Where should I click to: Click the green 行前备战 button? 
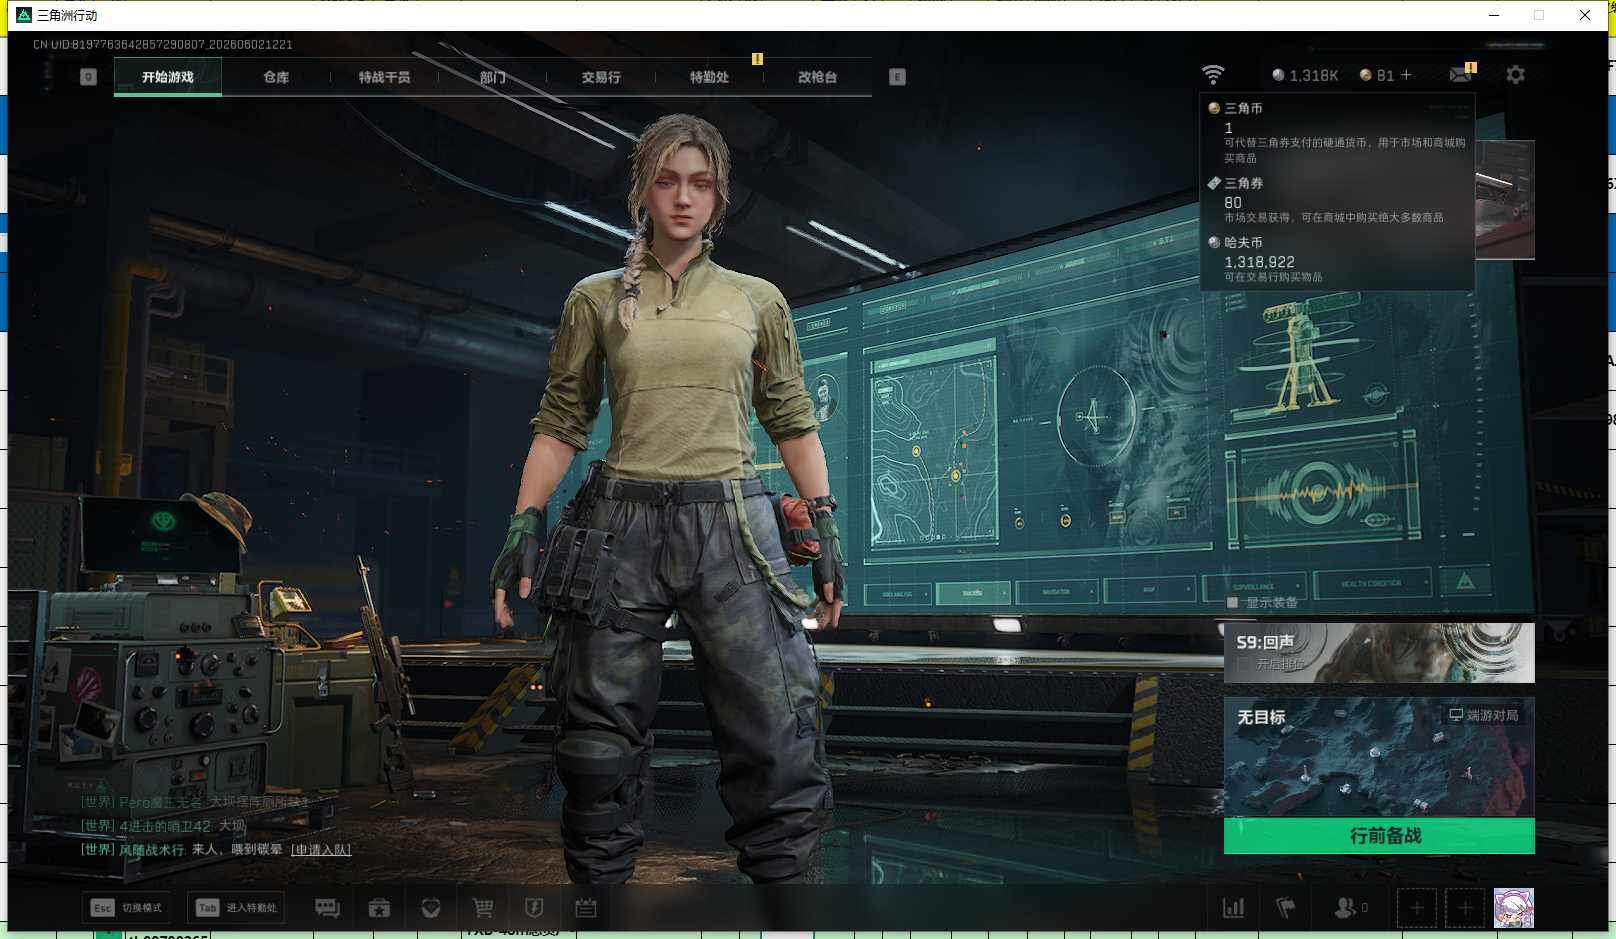[x=1379, y=835]
